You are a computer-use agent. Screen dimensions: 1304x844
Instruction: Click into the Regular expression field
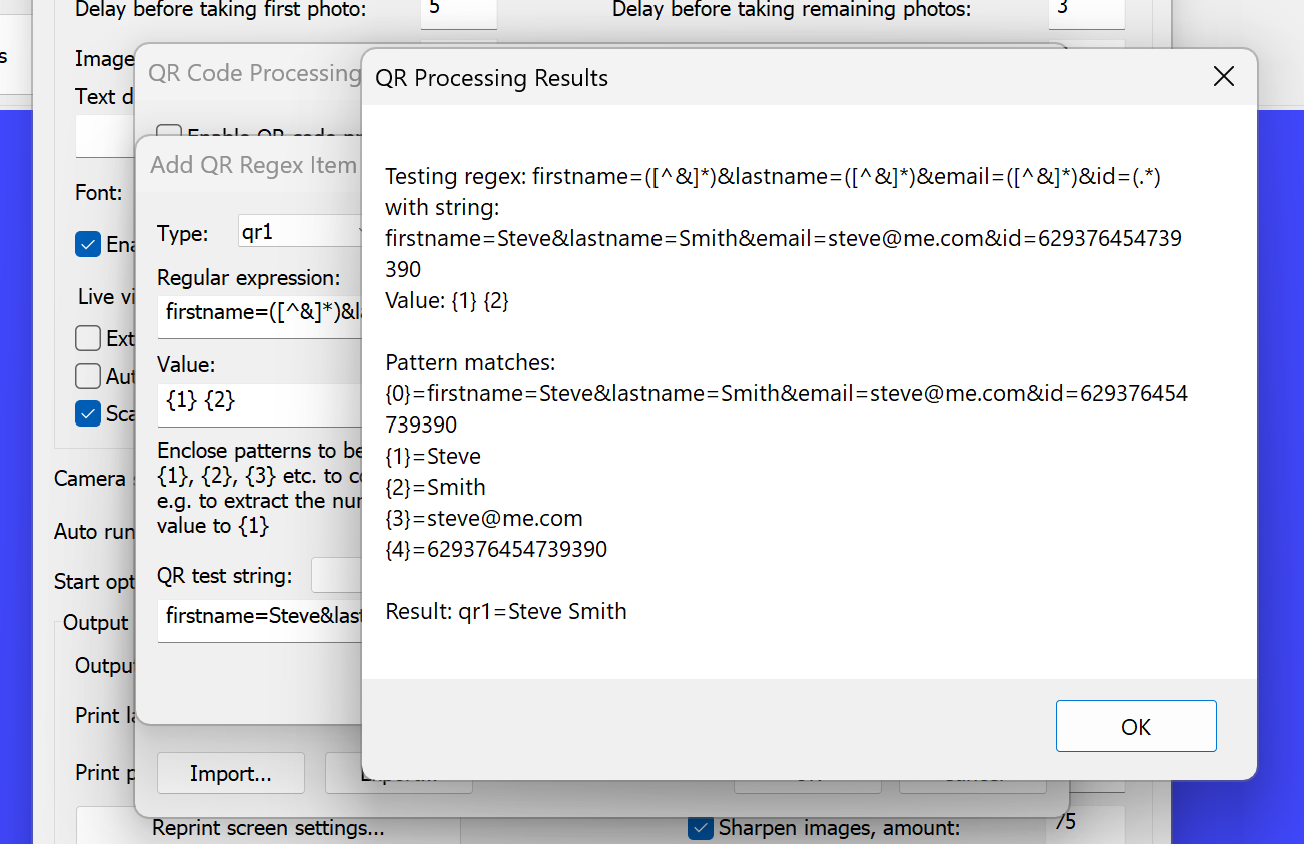click(260, 312)
